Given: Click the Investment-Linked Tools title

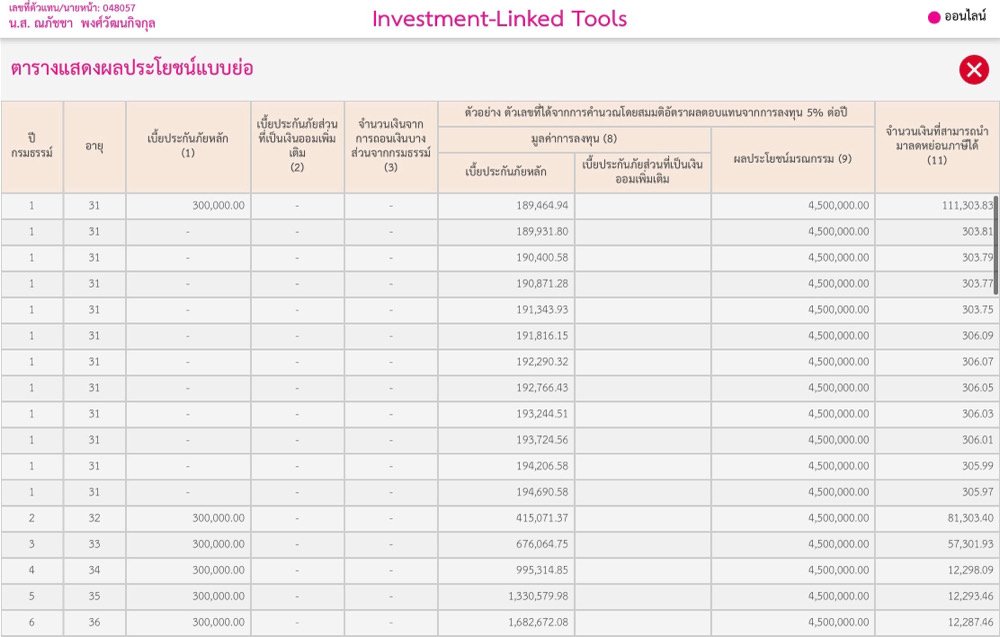Looking at the screenshot, I should pos(499,19).
